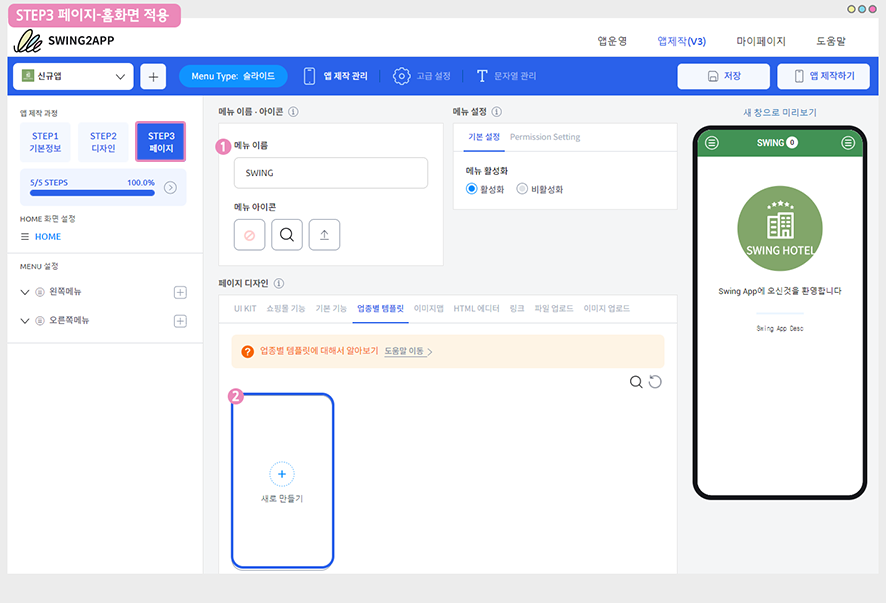Upload a custom menu icon

324,235
